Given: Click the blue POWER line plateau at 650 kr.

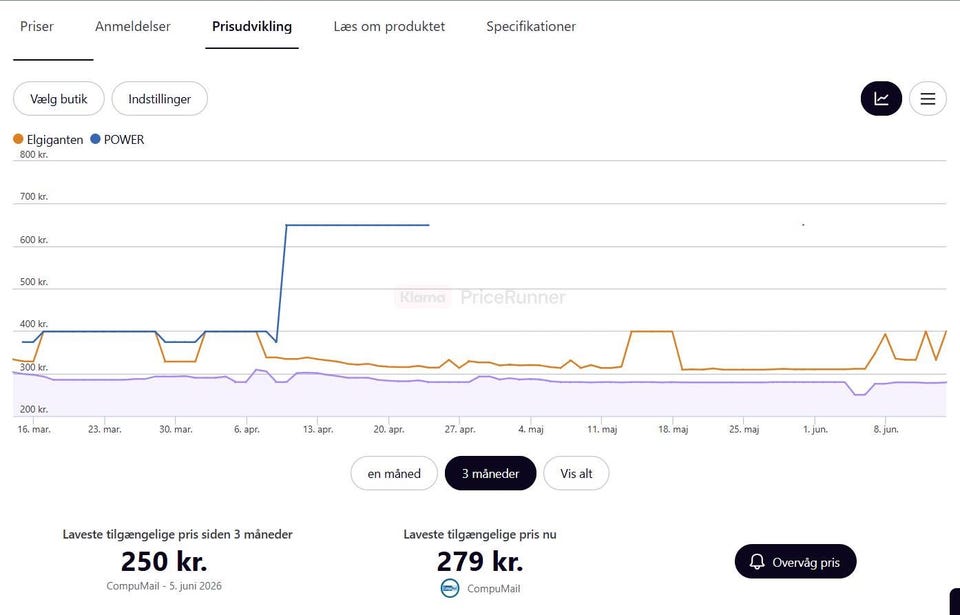Looking at the screenshot, I should 358,225.
